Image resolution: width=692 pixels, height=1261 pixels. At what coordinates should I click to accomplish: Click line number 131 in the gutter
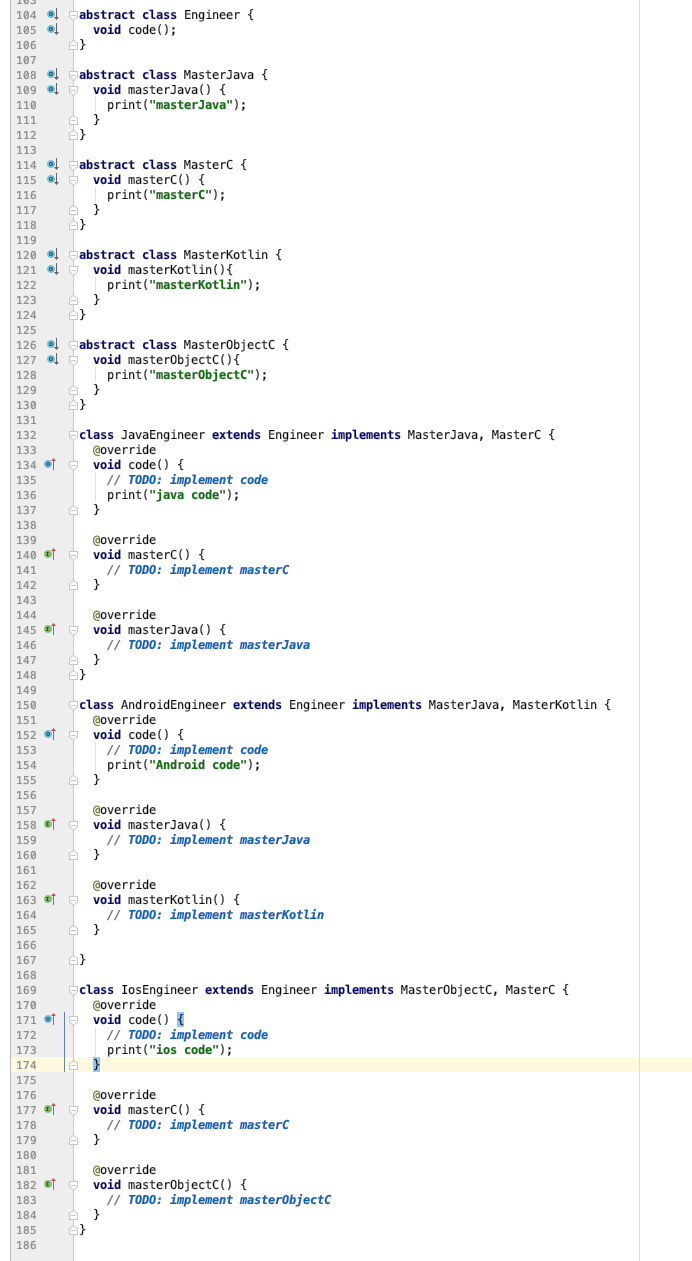[27, 420]
